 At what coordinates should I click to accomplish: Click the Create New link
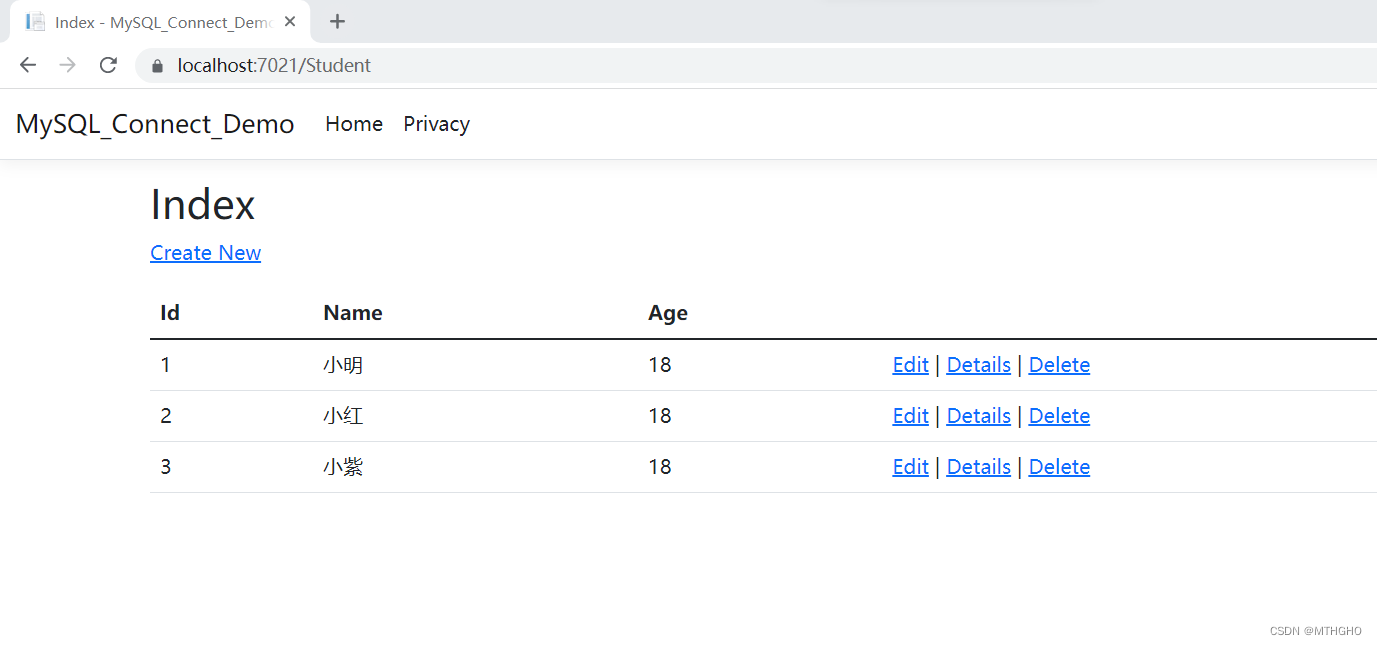click(x=205, y=253)
